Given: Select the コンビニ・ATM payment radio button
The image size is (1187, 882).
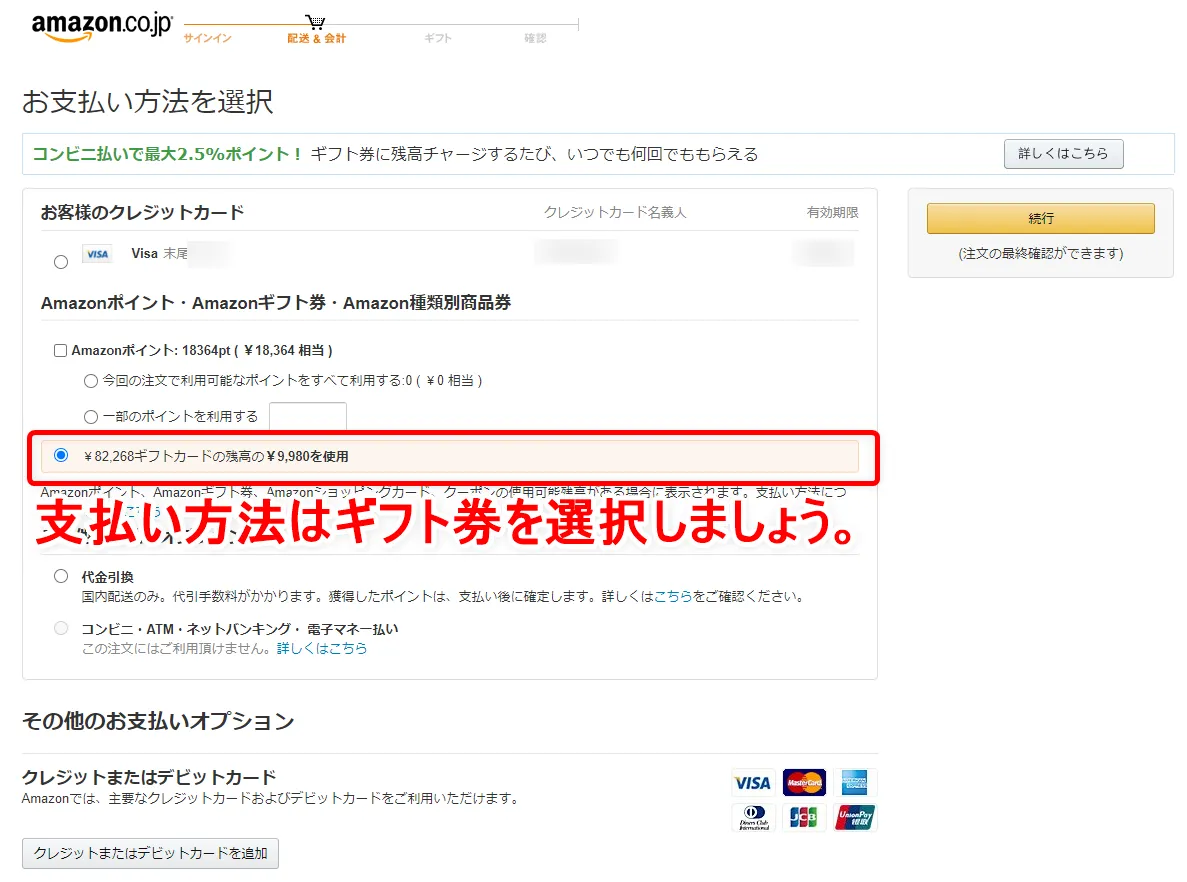Looking at the screenshot, I should 61,628.
